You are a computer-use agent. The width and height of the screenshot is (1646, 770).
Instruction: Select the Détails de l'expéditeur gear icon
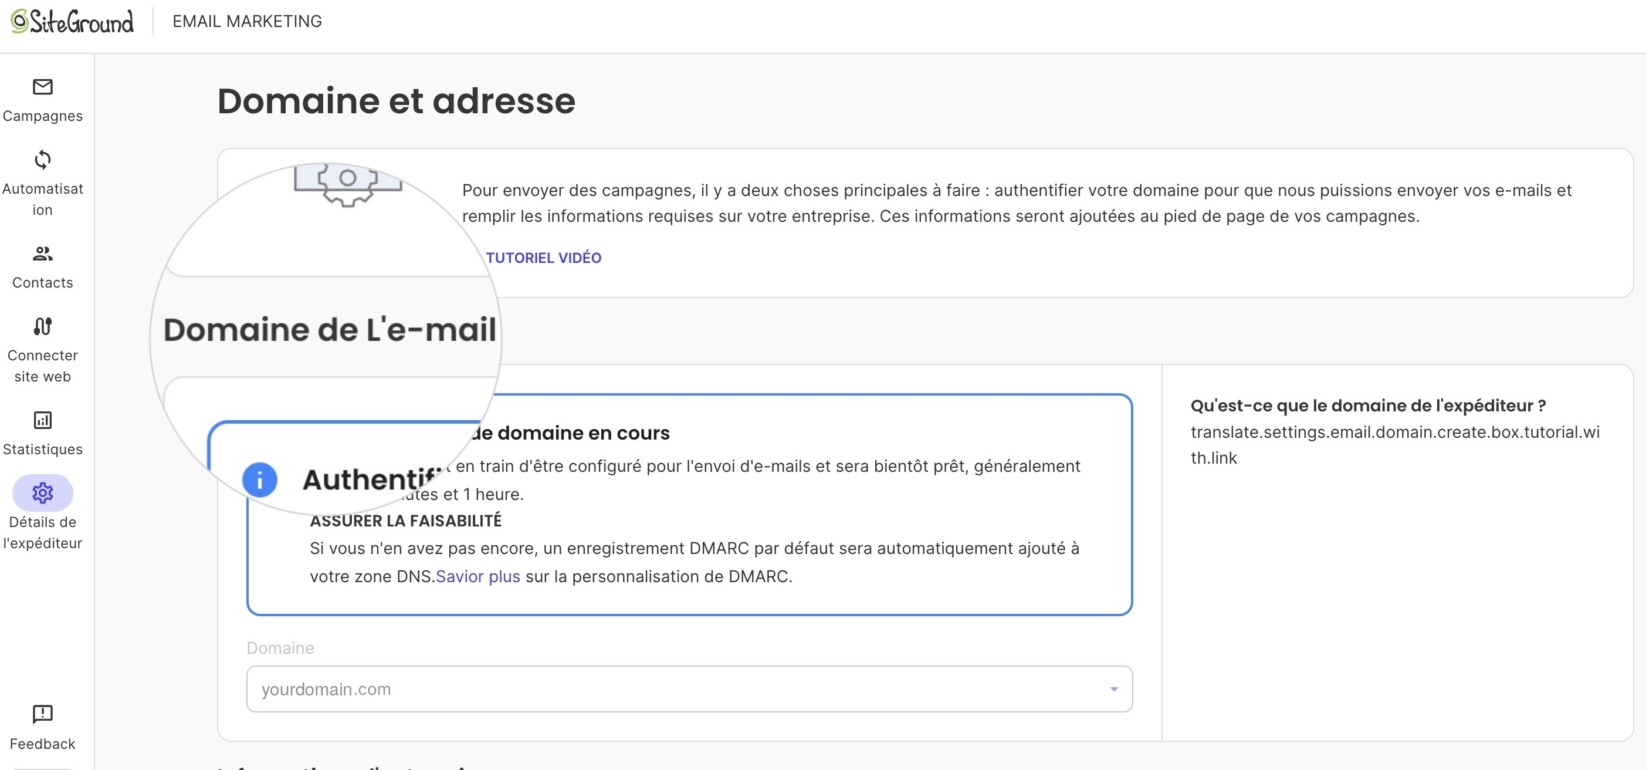[42, 493]
